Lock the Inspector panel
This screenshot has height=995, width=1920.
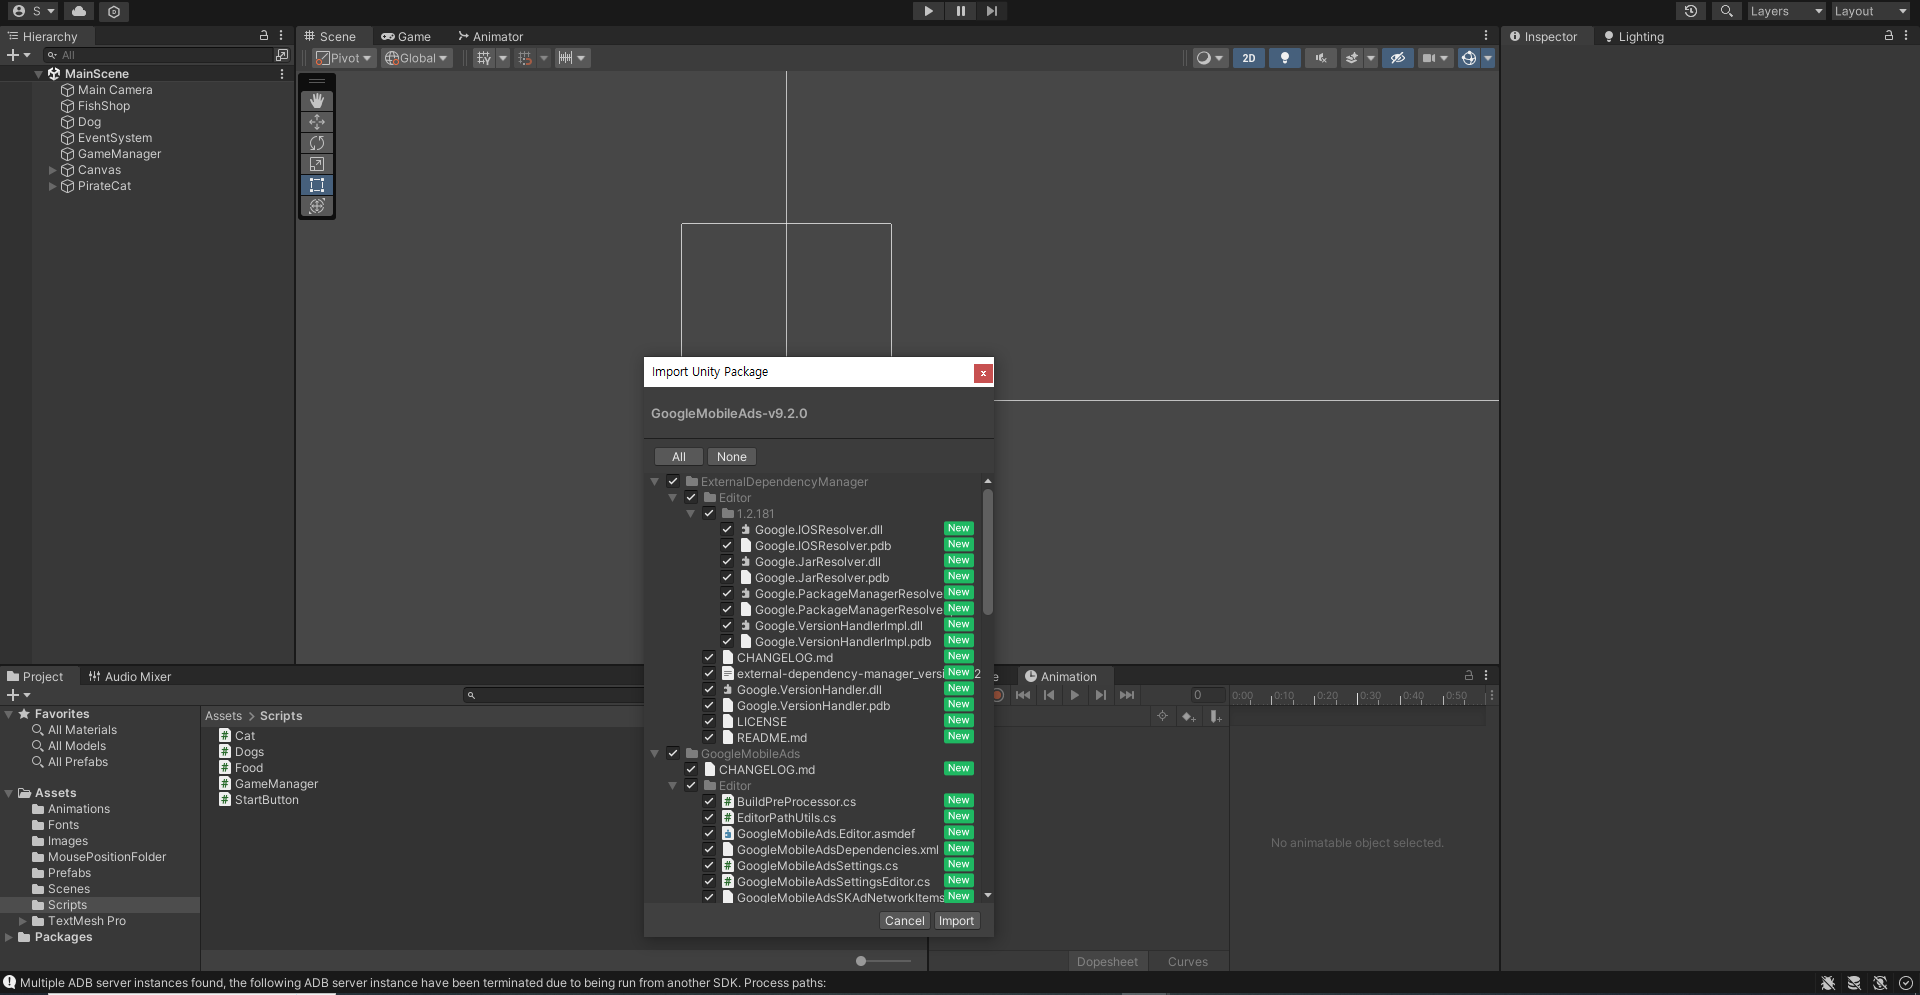tap(1889, 35)
